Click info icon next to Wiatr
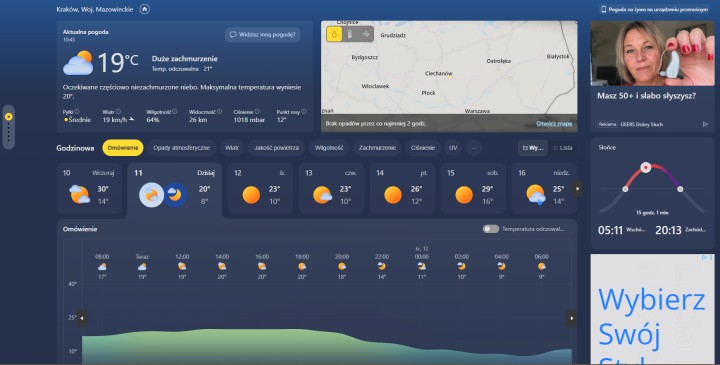 click(118, 112)
